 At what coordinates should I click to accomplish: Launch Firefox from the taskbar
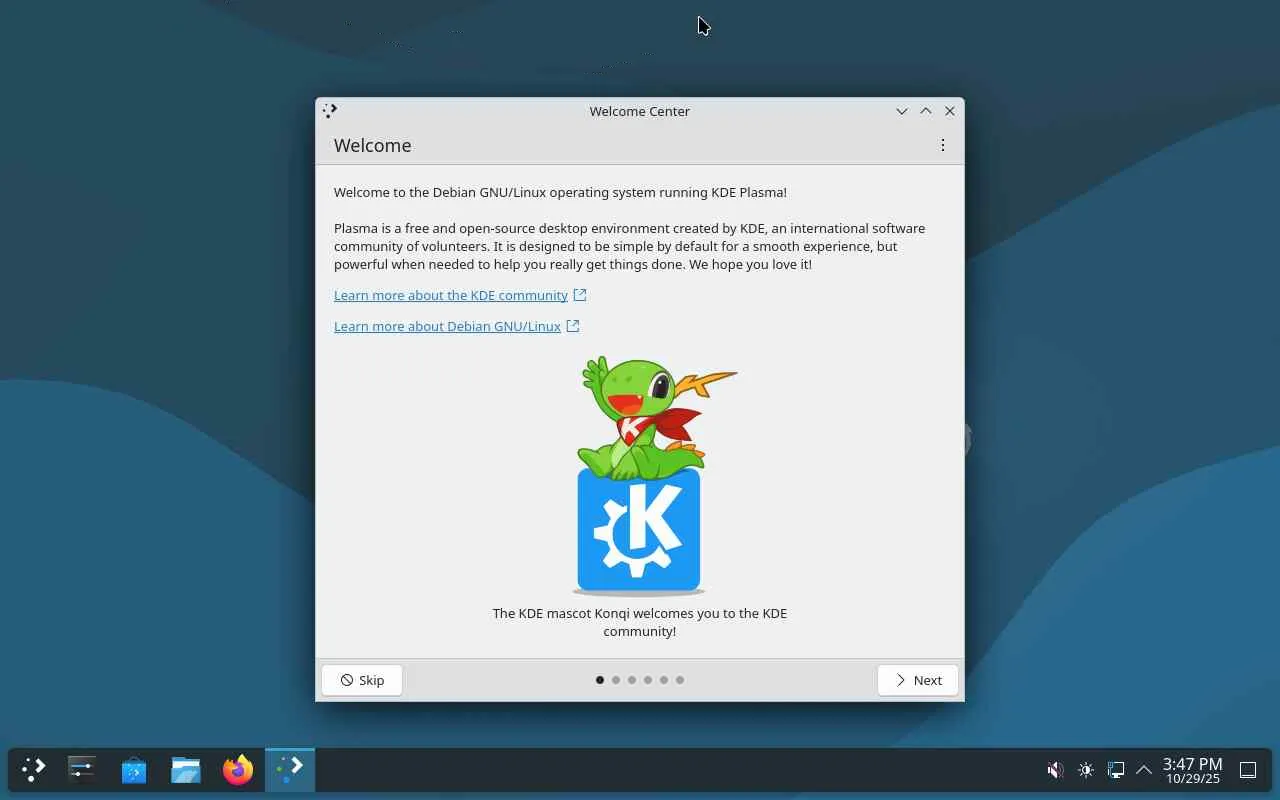[238, 770]
